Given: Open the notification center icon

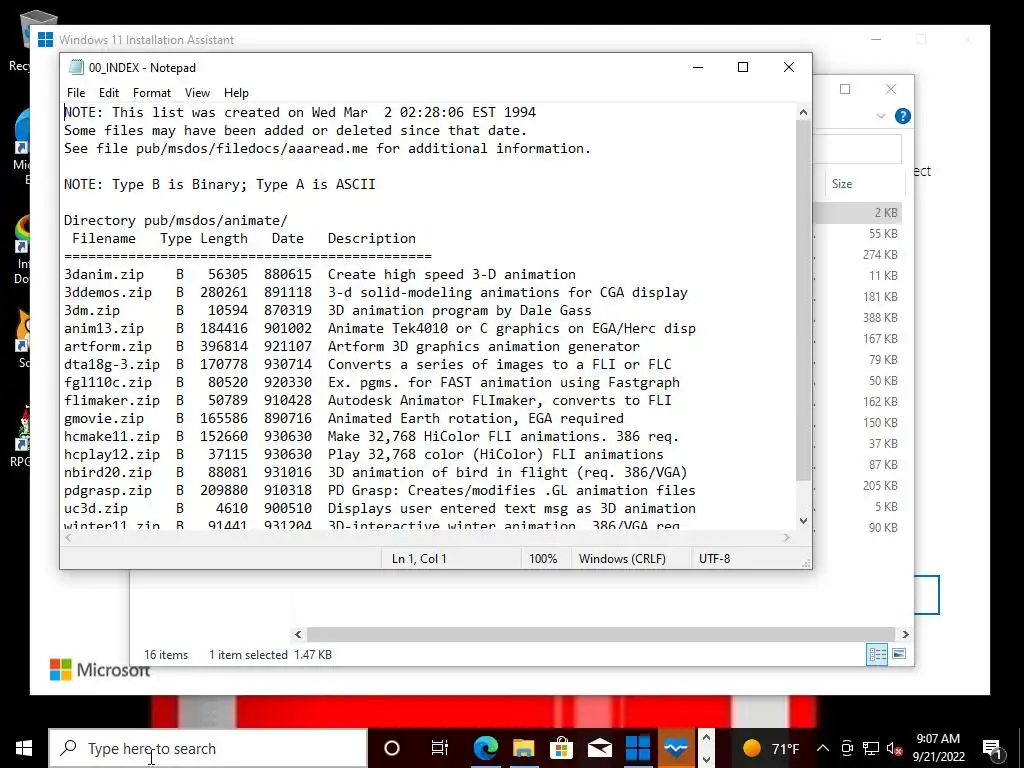Looking at the screenshot, I should (992, 748).
